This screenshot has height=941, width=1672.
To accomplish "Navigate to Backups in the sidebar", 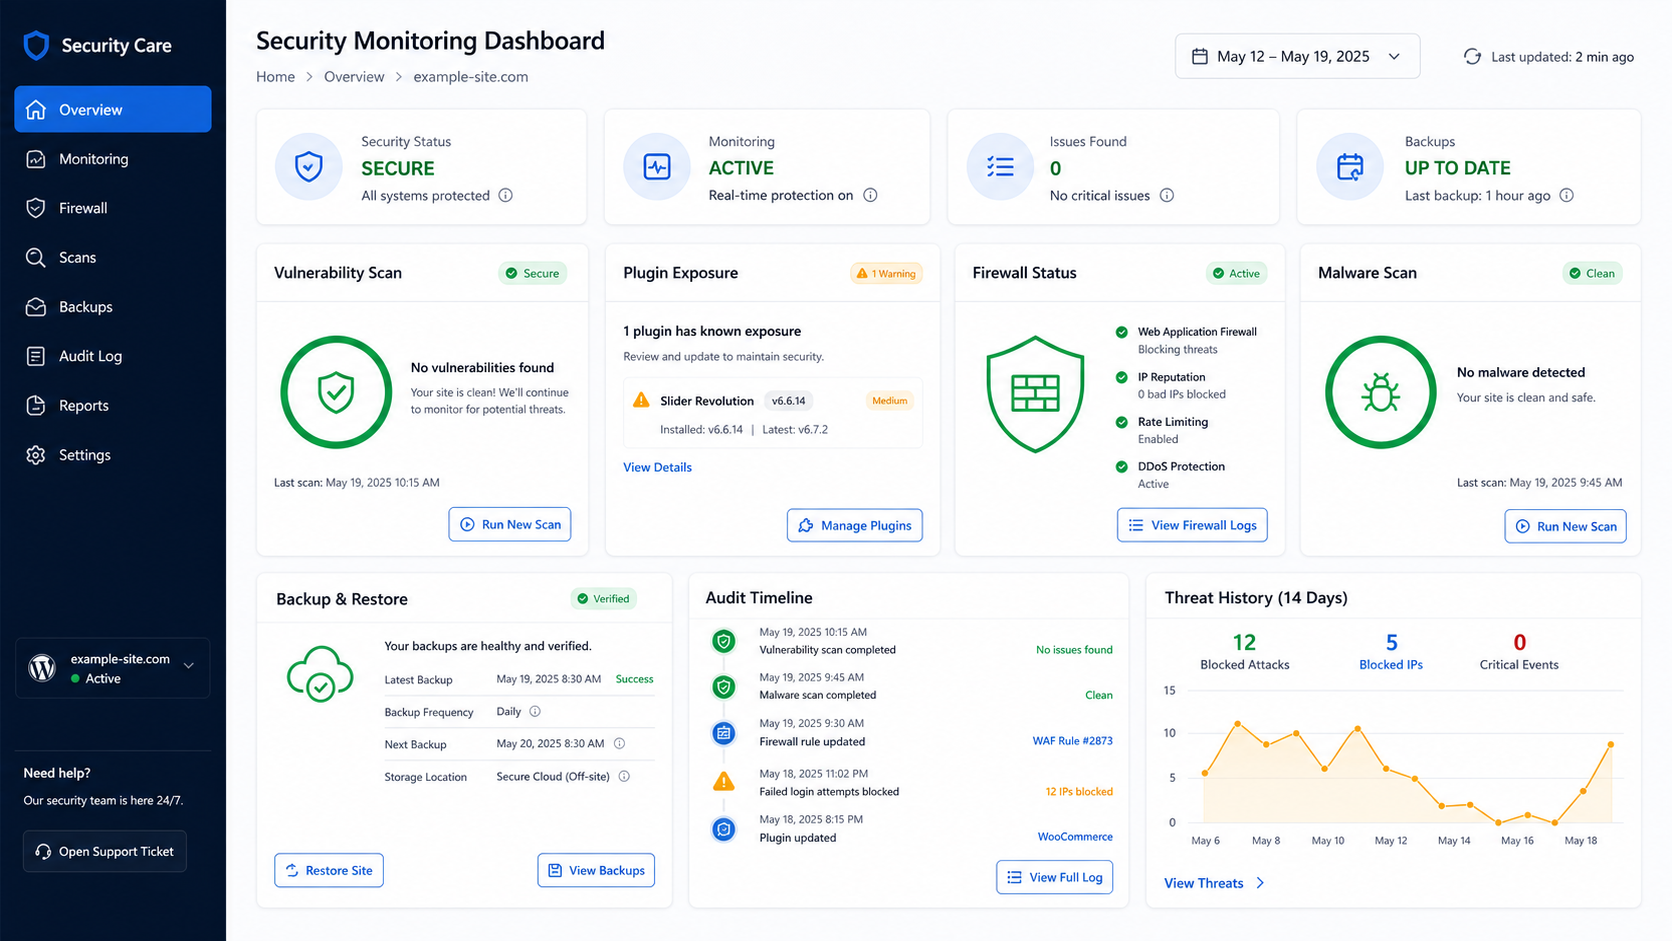I will (x=113, y=306).
